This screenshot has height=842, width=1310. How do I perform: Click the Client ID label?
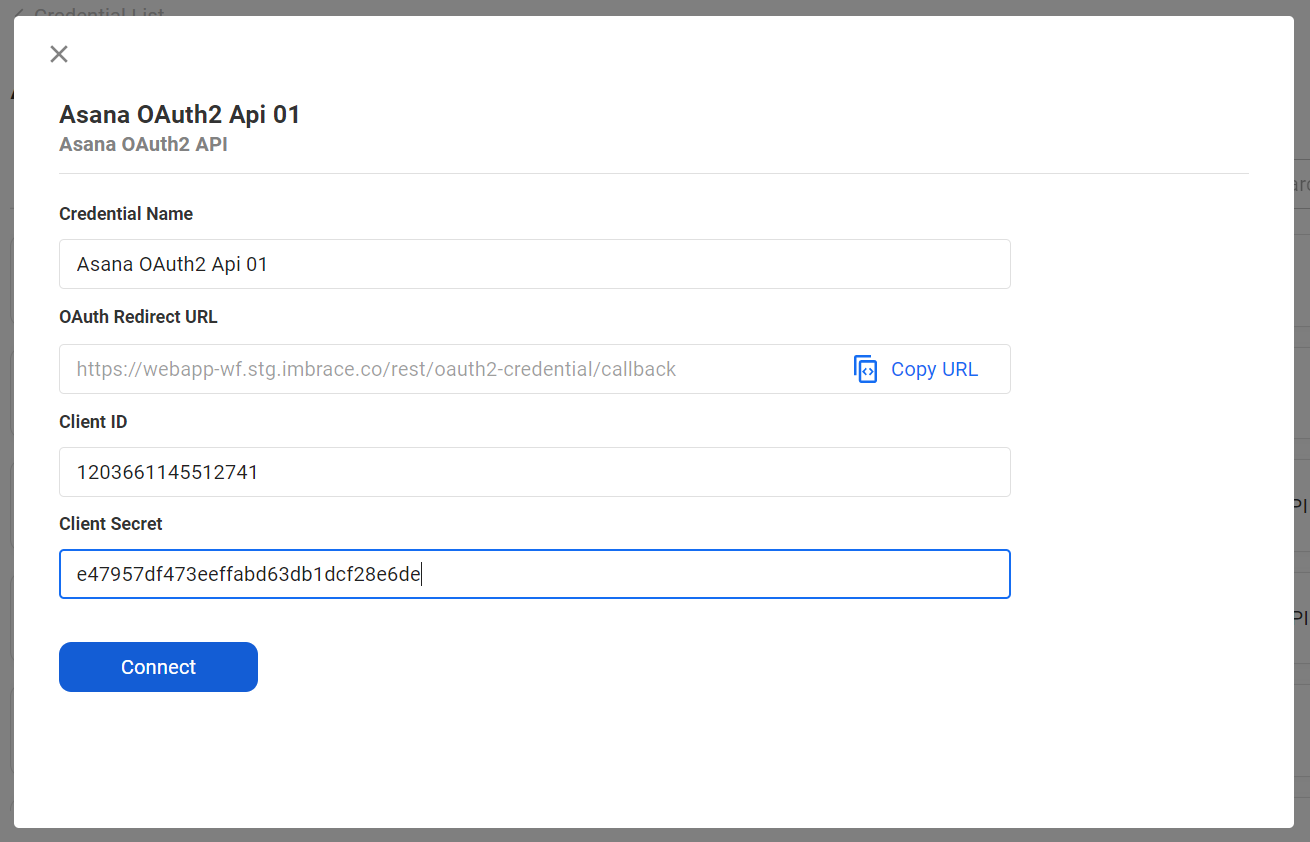[x=93, y=422]
